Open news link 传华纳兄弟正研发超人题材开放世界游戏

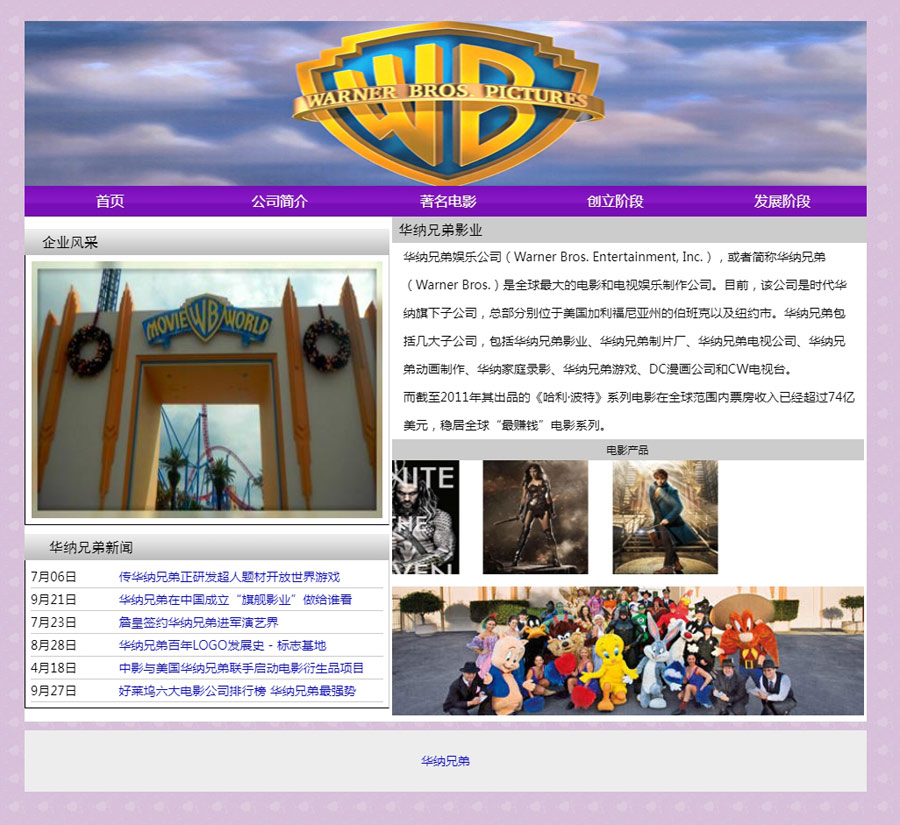pos(229,576)
